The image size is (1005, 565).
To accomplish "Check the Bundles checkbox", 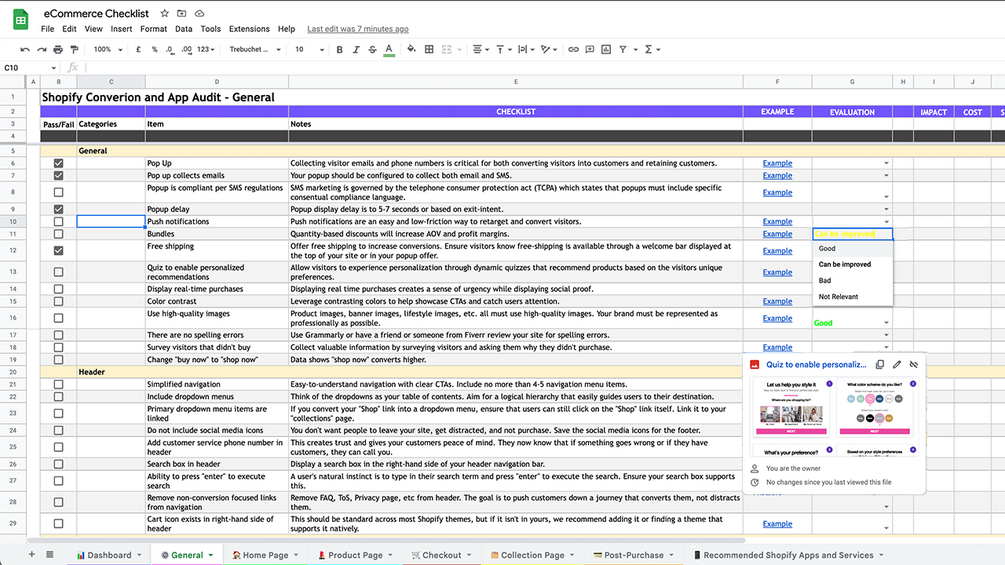I will 58,234.
